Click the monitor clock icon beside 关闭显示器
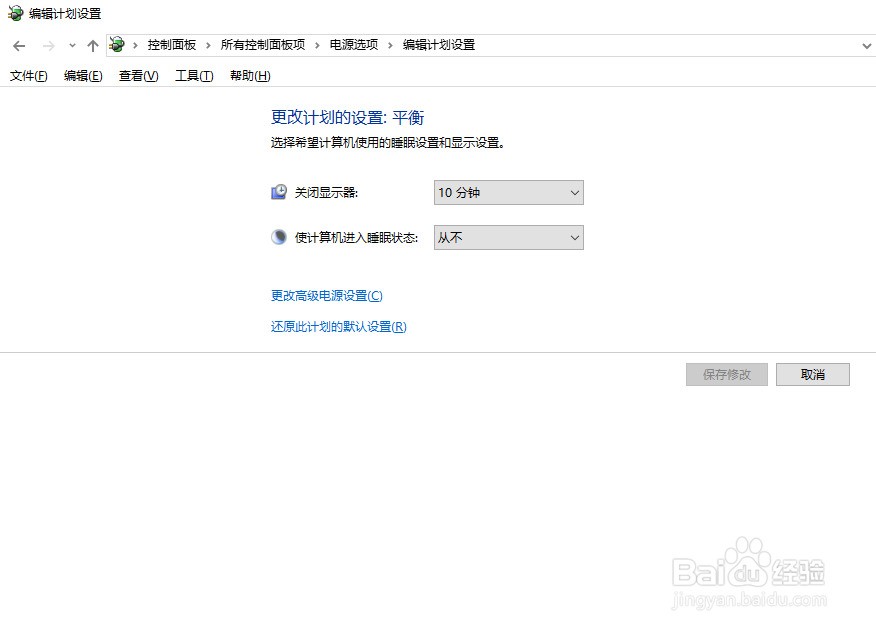The height and width of the screenshot is (630, 876). 279,192
